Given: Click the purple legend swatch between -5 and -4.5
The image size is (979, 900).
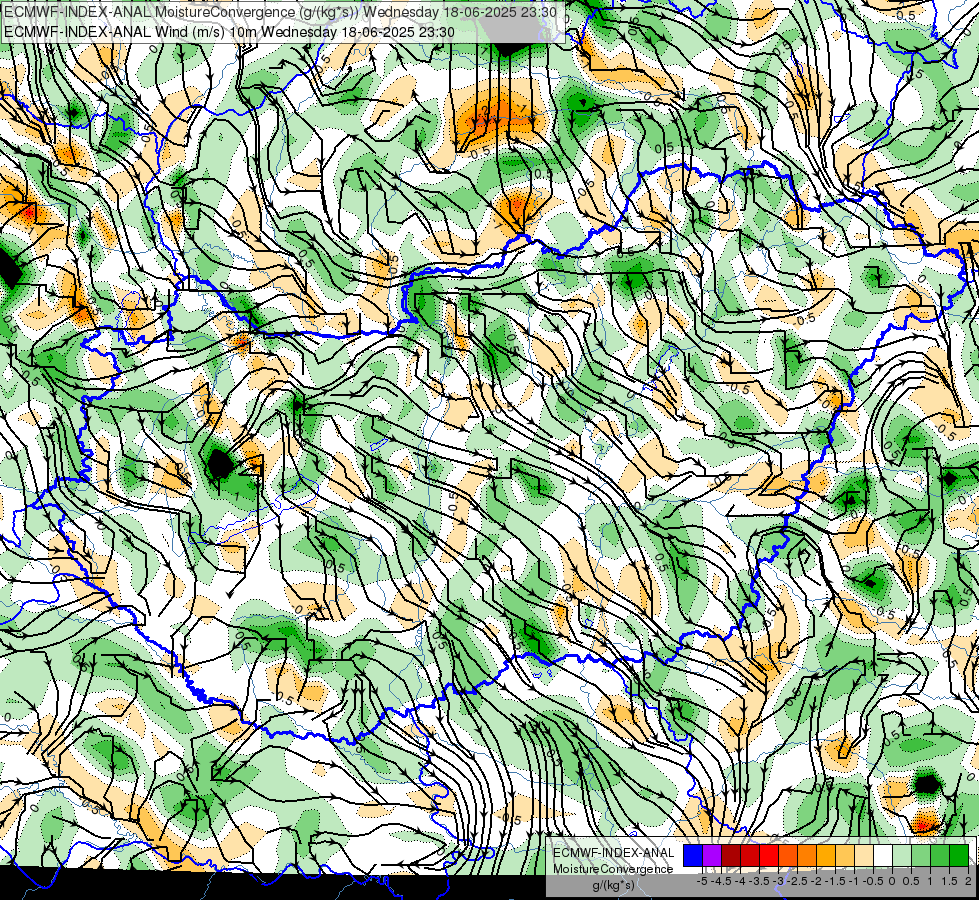Looking at the screenshot, I should [x=712, y=856].
